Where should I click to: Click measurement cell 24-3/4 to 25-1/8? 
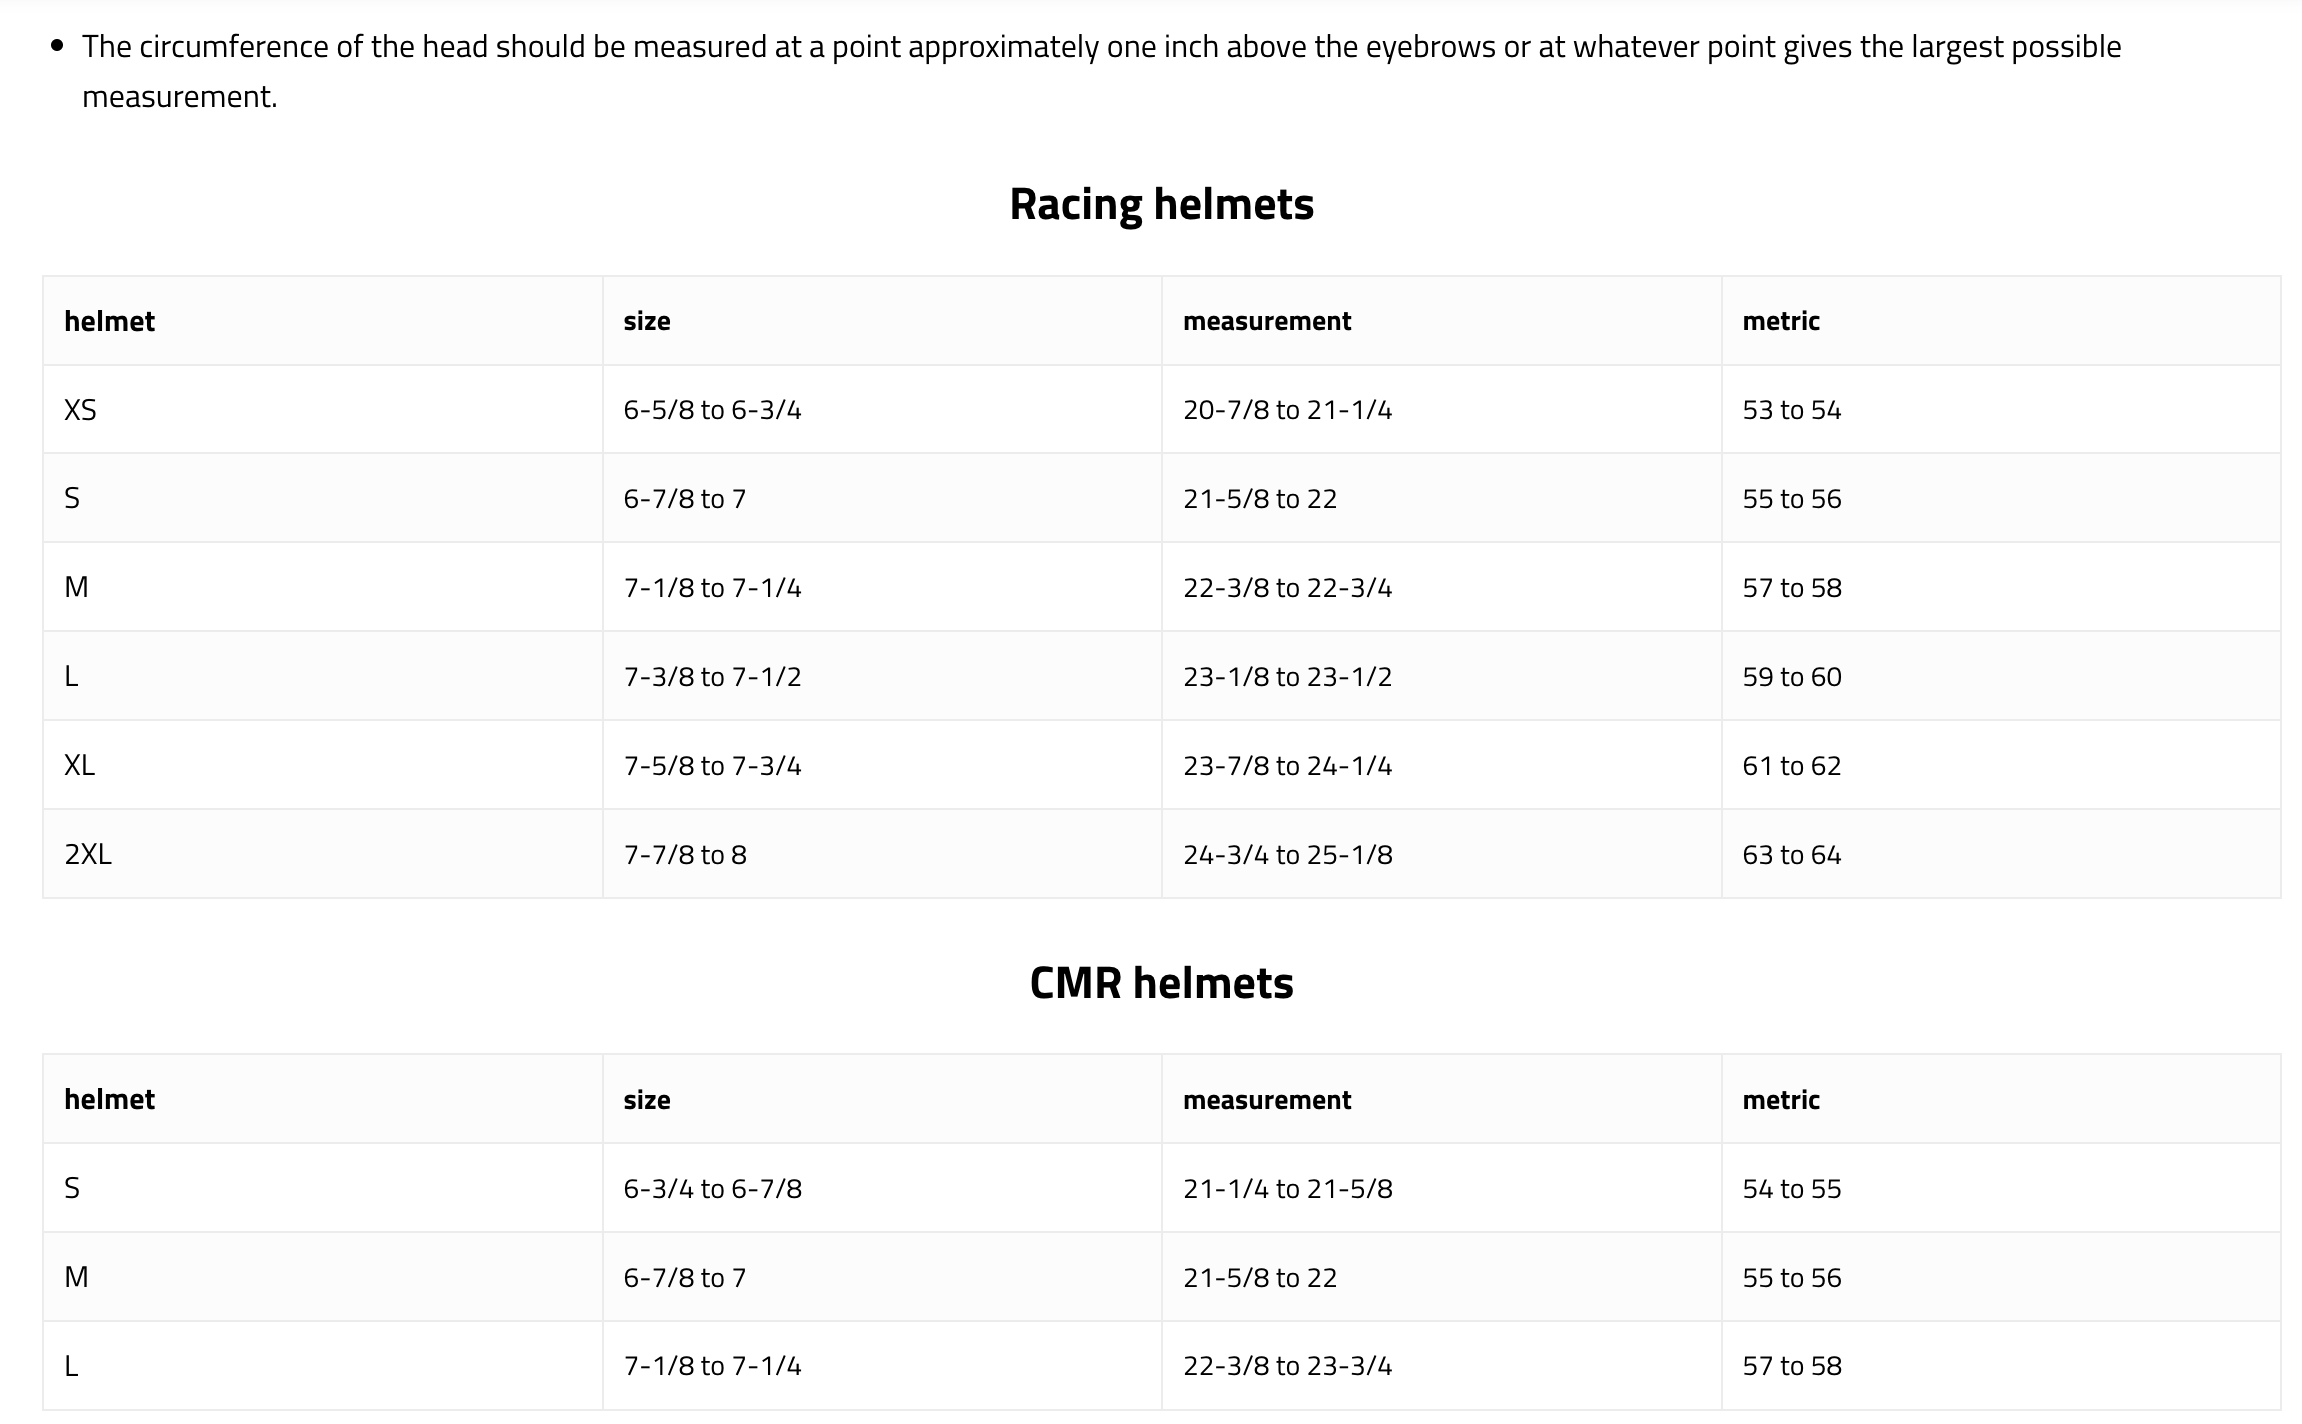point(1442,854)
